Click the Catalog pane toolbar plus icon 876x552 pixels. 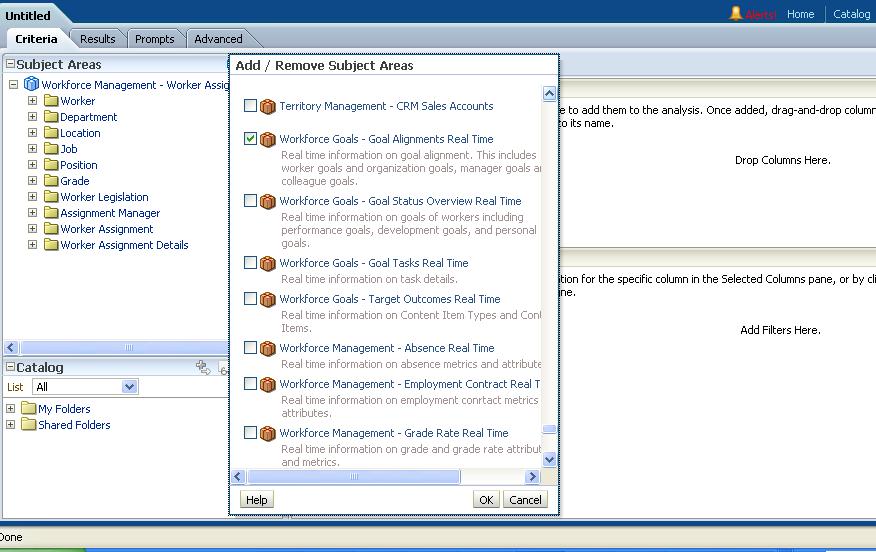203,367
